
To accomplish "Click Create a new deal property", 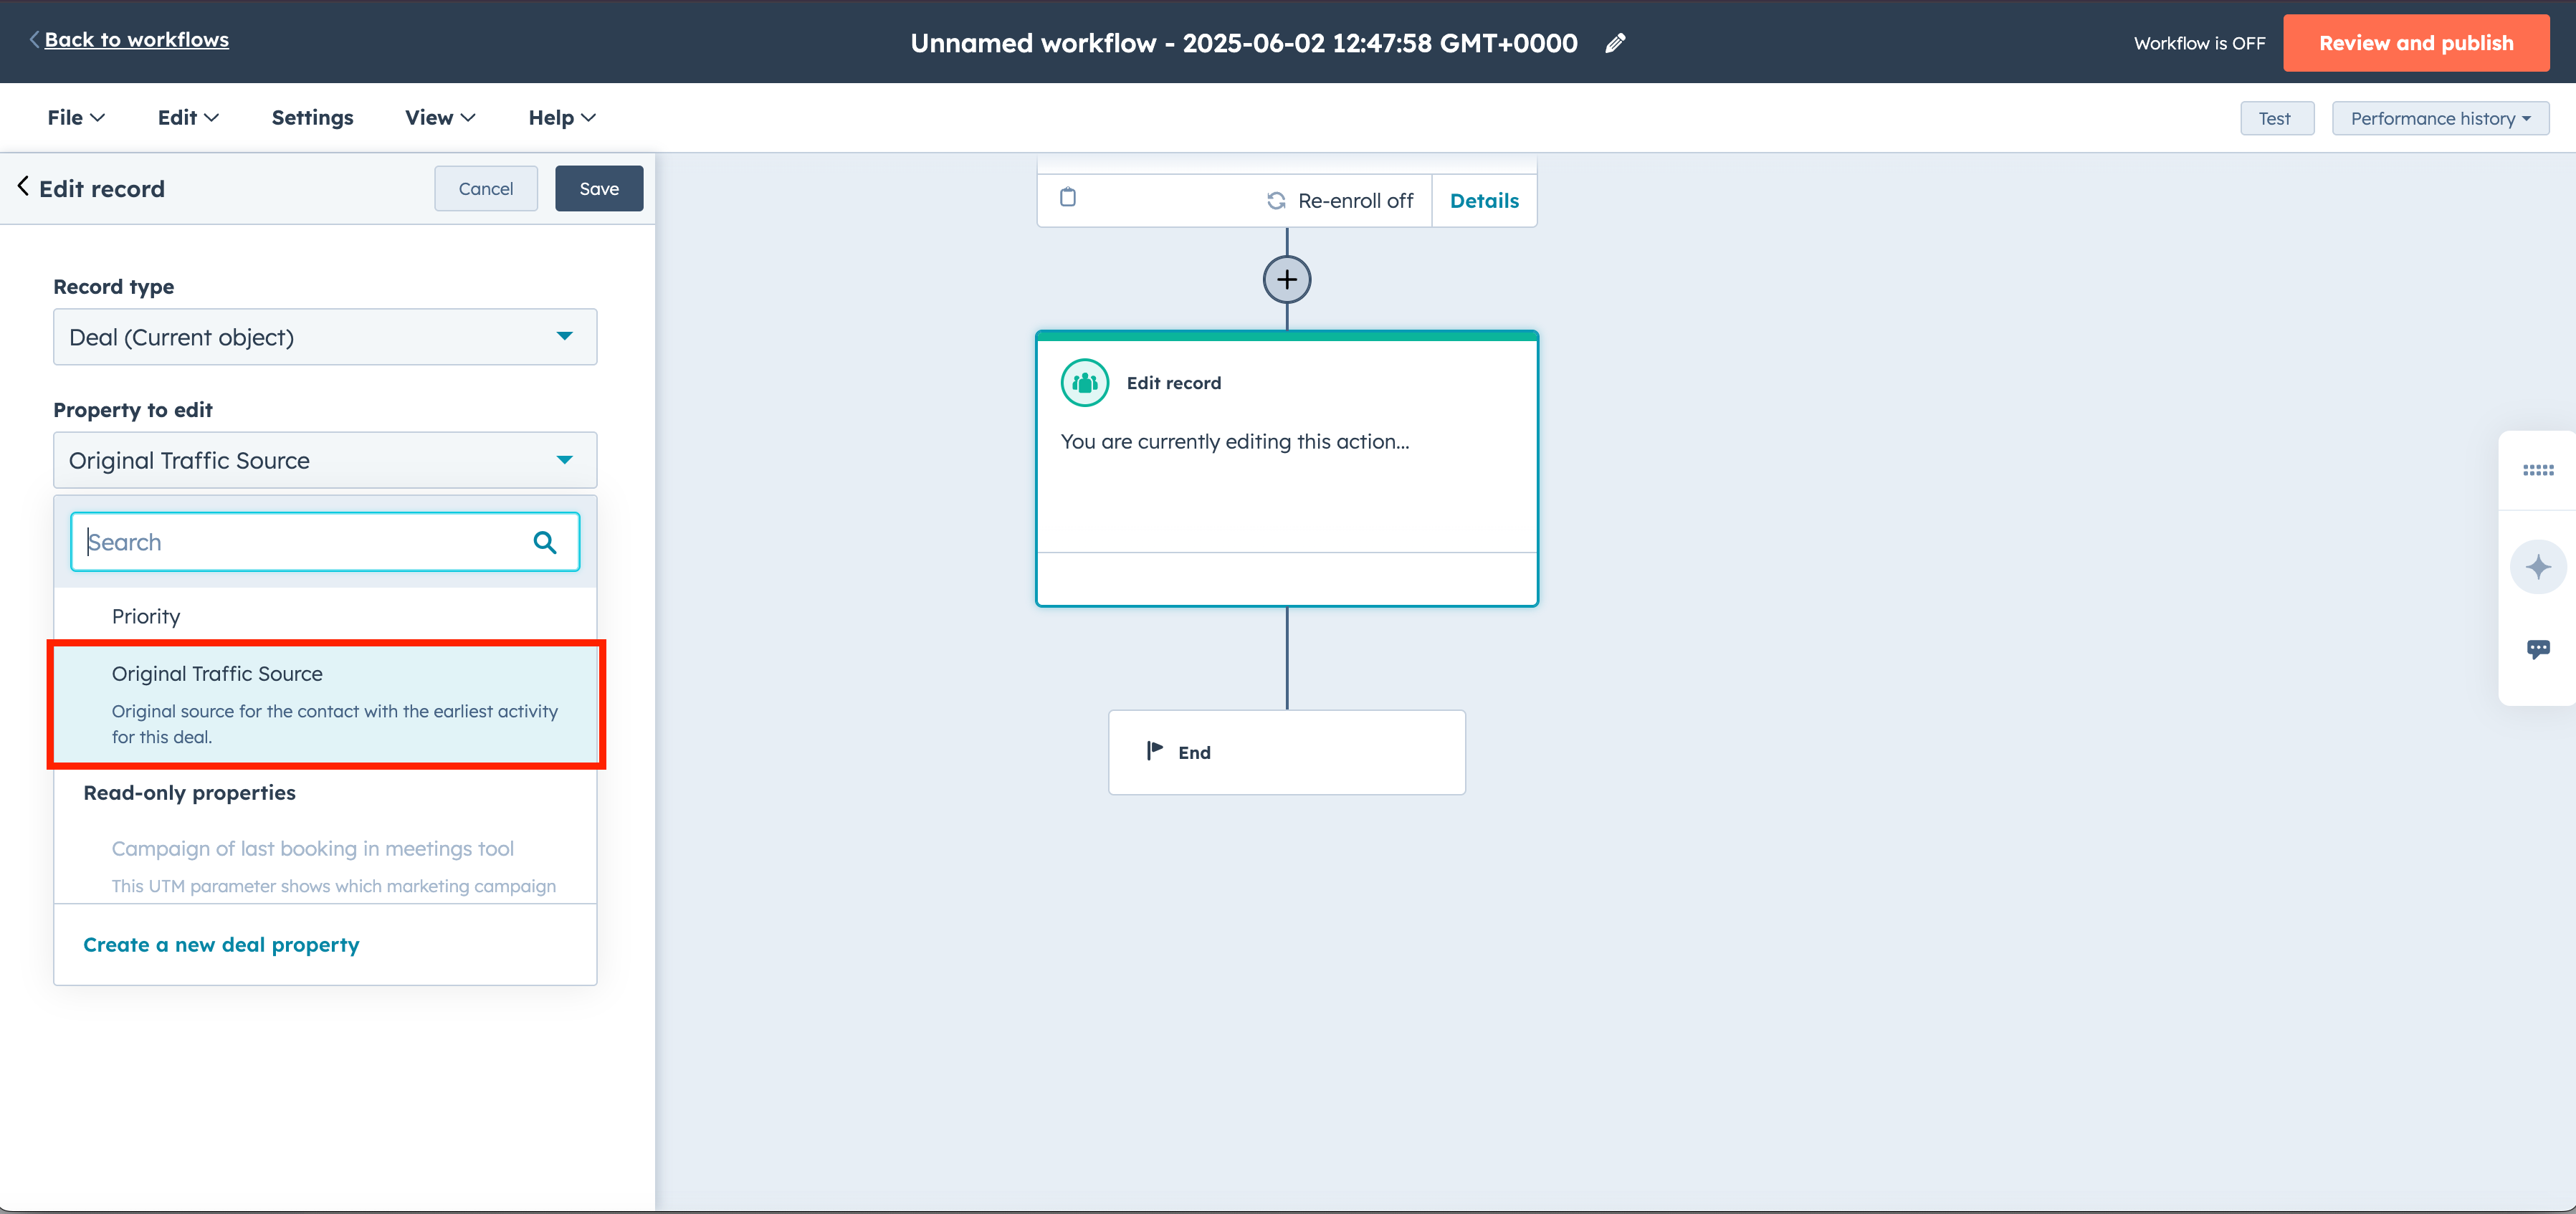I will [x=221, y=945].
